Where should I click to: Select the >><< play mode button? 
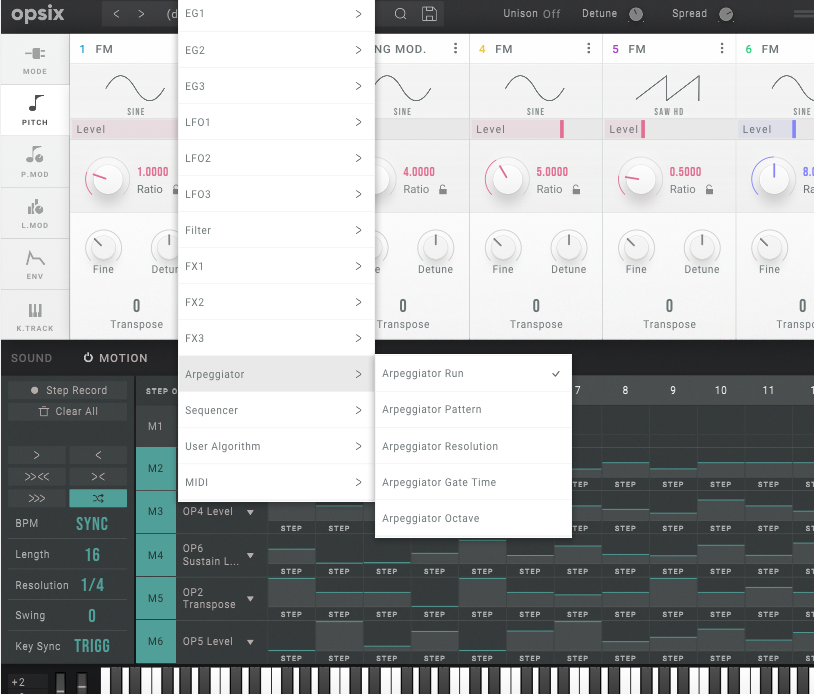36,477
